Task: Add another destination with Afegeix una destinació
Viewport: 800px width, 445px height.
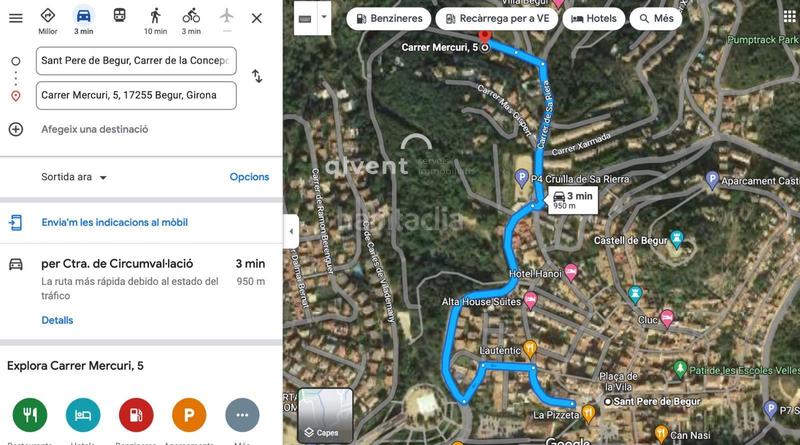Action: point(94,130)
